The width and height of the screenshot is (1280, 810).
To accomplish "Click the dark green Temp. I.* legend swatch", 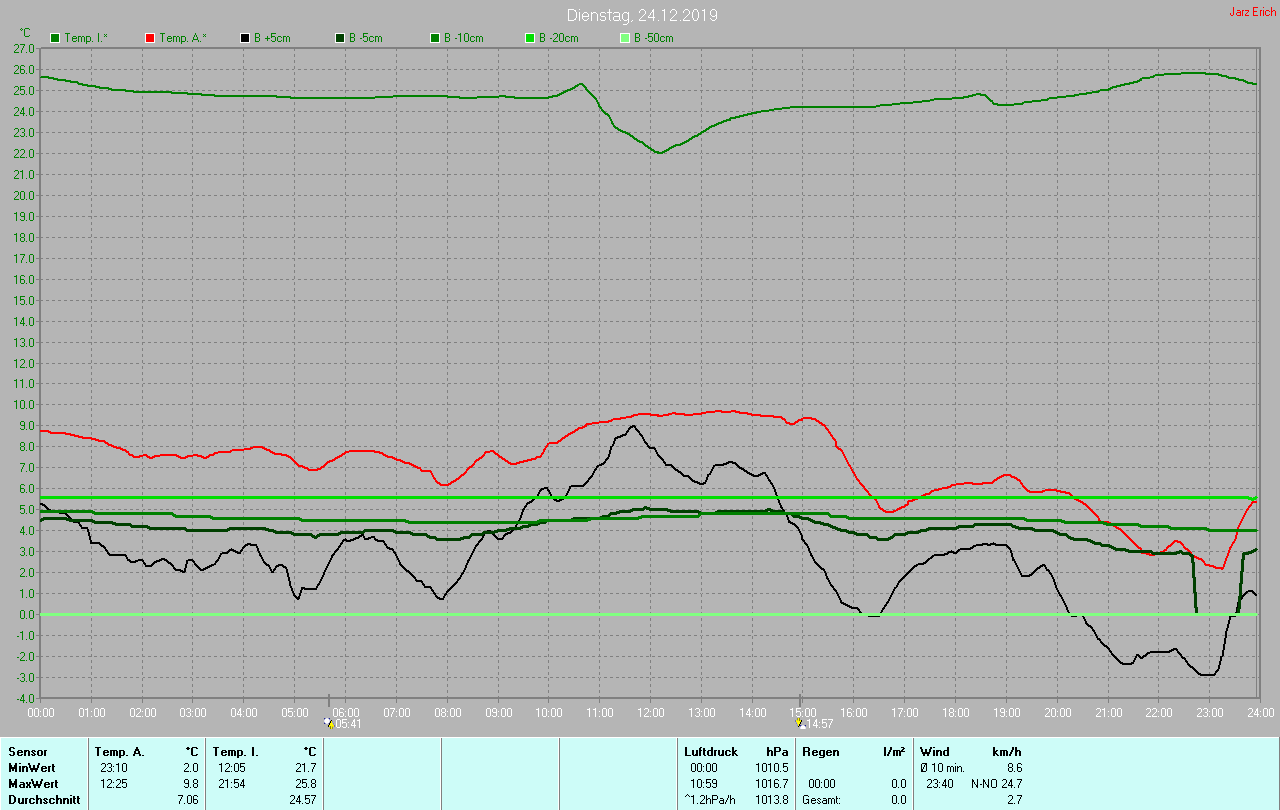I will click(x=54, y=38).
